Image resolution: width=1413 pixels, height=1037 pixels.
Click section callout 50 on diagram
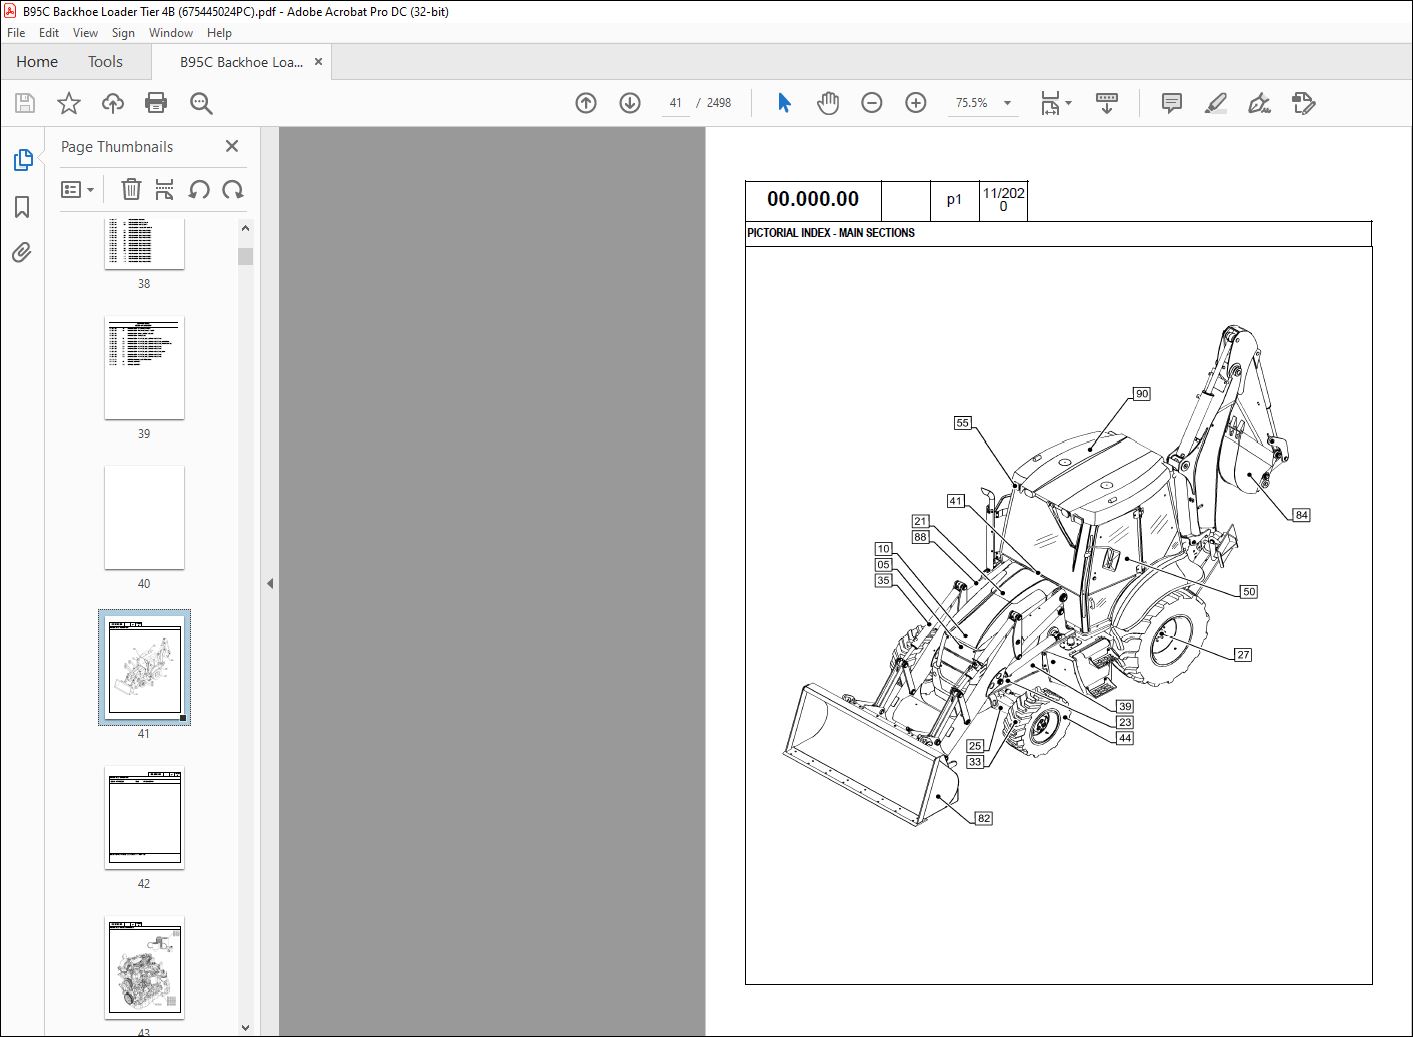1248,592
